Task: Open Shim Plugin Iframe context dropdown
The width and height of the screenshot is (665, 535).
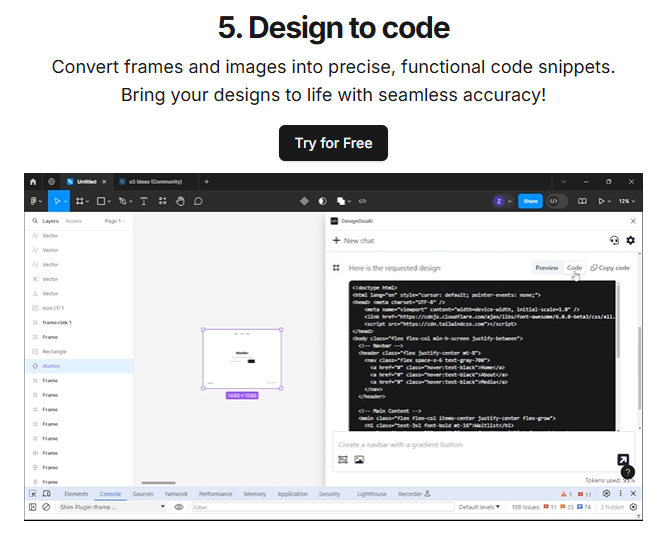Action: pyautogui.click(x=112, y=507)
